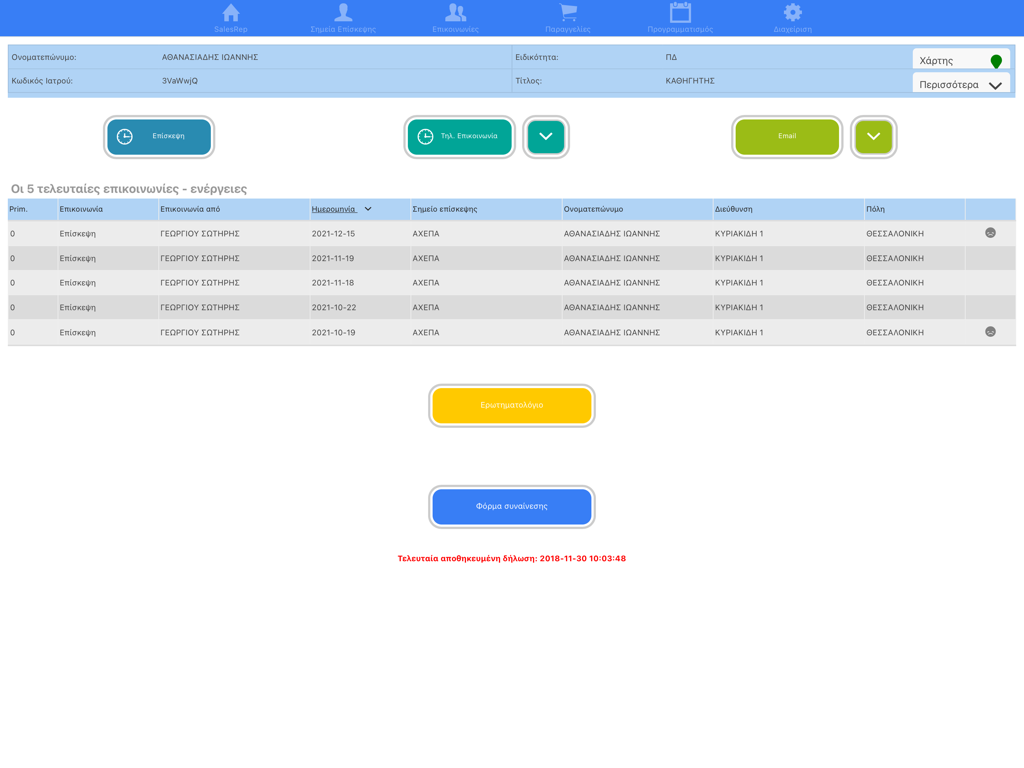The image size is (1024, 768).
Task: Open Παραγγελίες shopping cart icon
Action: (x=568, y=13)
